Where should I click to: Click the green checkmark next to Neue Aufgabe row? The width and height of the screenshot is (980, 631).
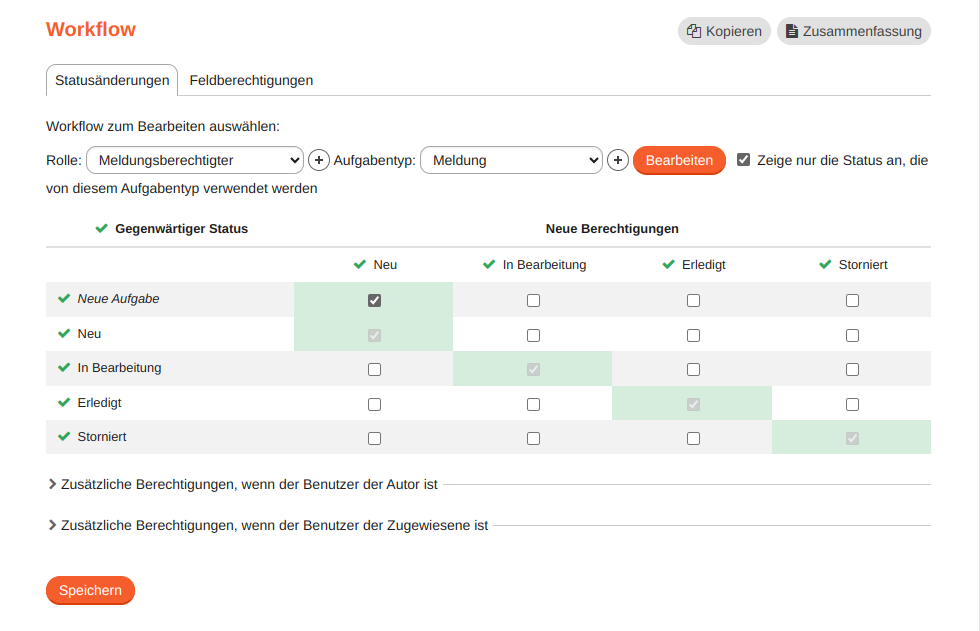coord(62,298)
